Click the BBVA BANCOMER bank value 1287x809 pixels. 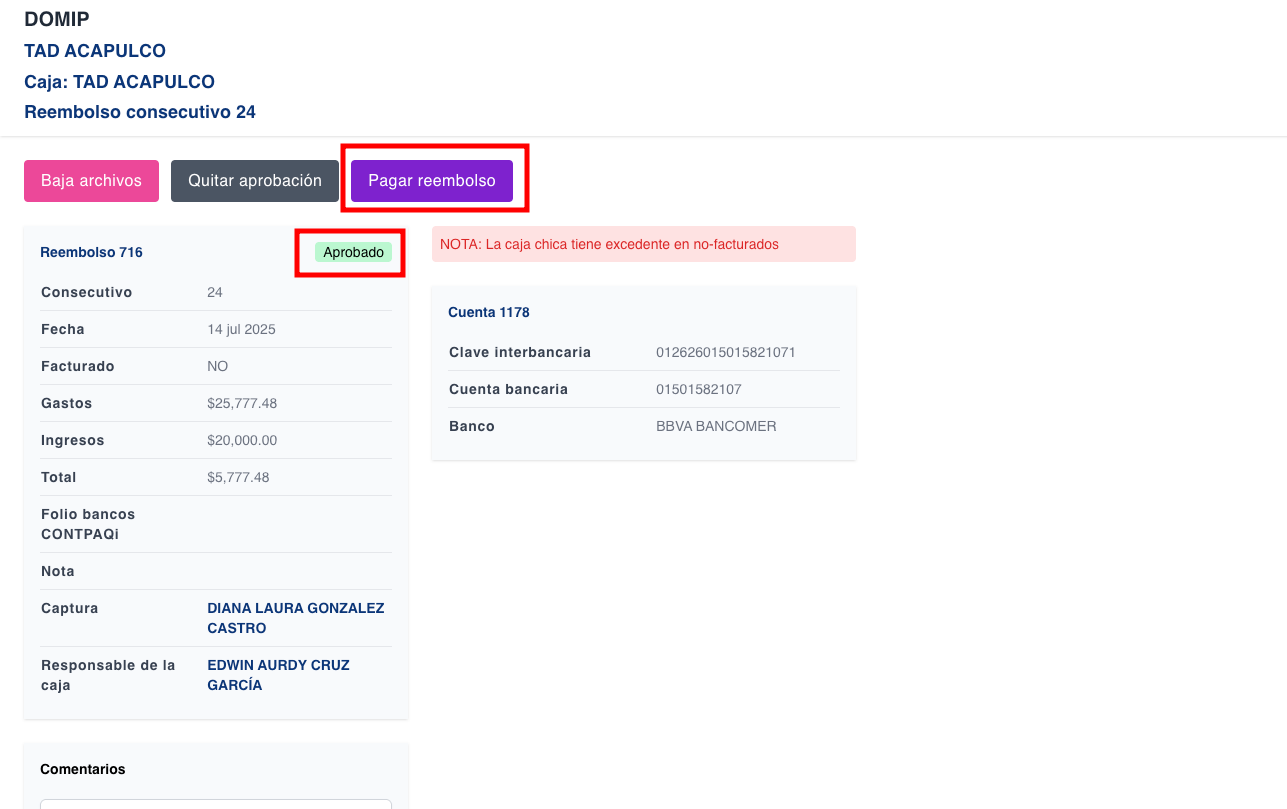(716, 427)
